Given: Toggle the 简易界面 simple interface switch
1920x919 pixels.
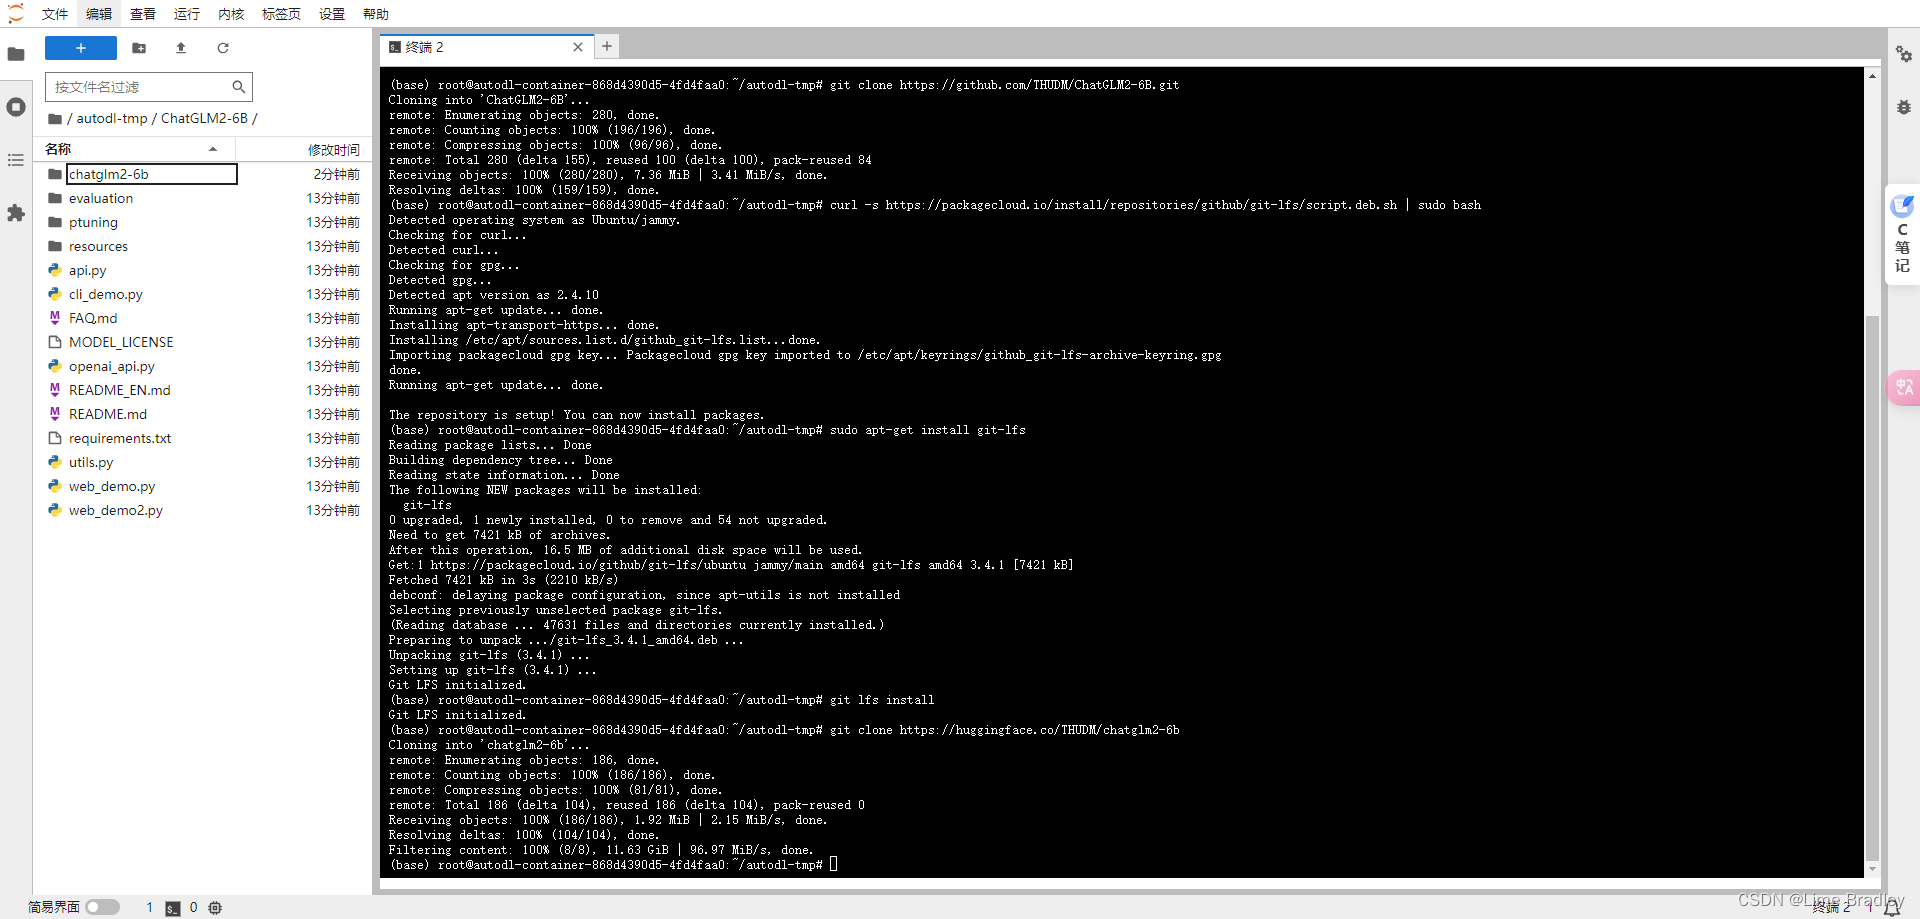Looking at the screenshot, I should click(x=102, y=907).
